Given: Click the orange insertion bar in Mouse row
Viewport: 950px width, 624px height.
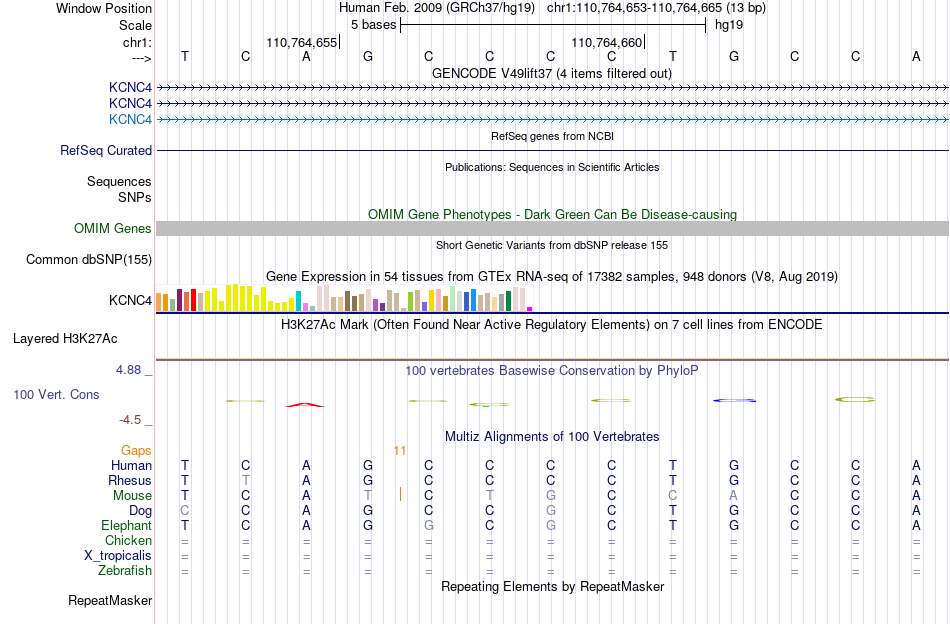Looking at the screenshot, I should (400, 494).
